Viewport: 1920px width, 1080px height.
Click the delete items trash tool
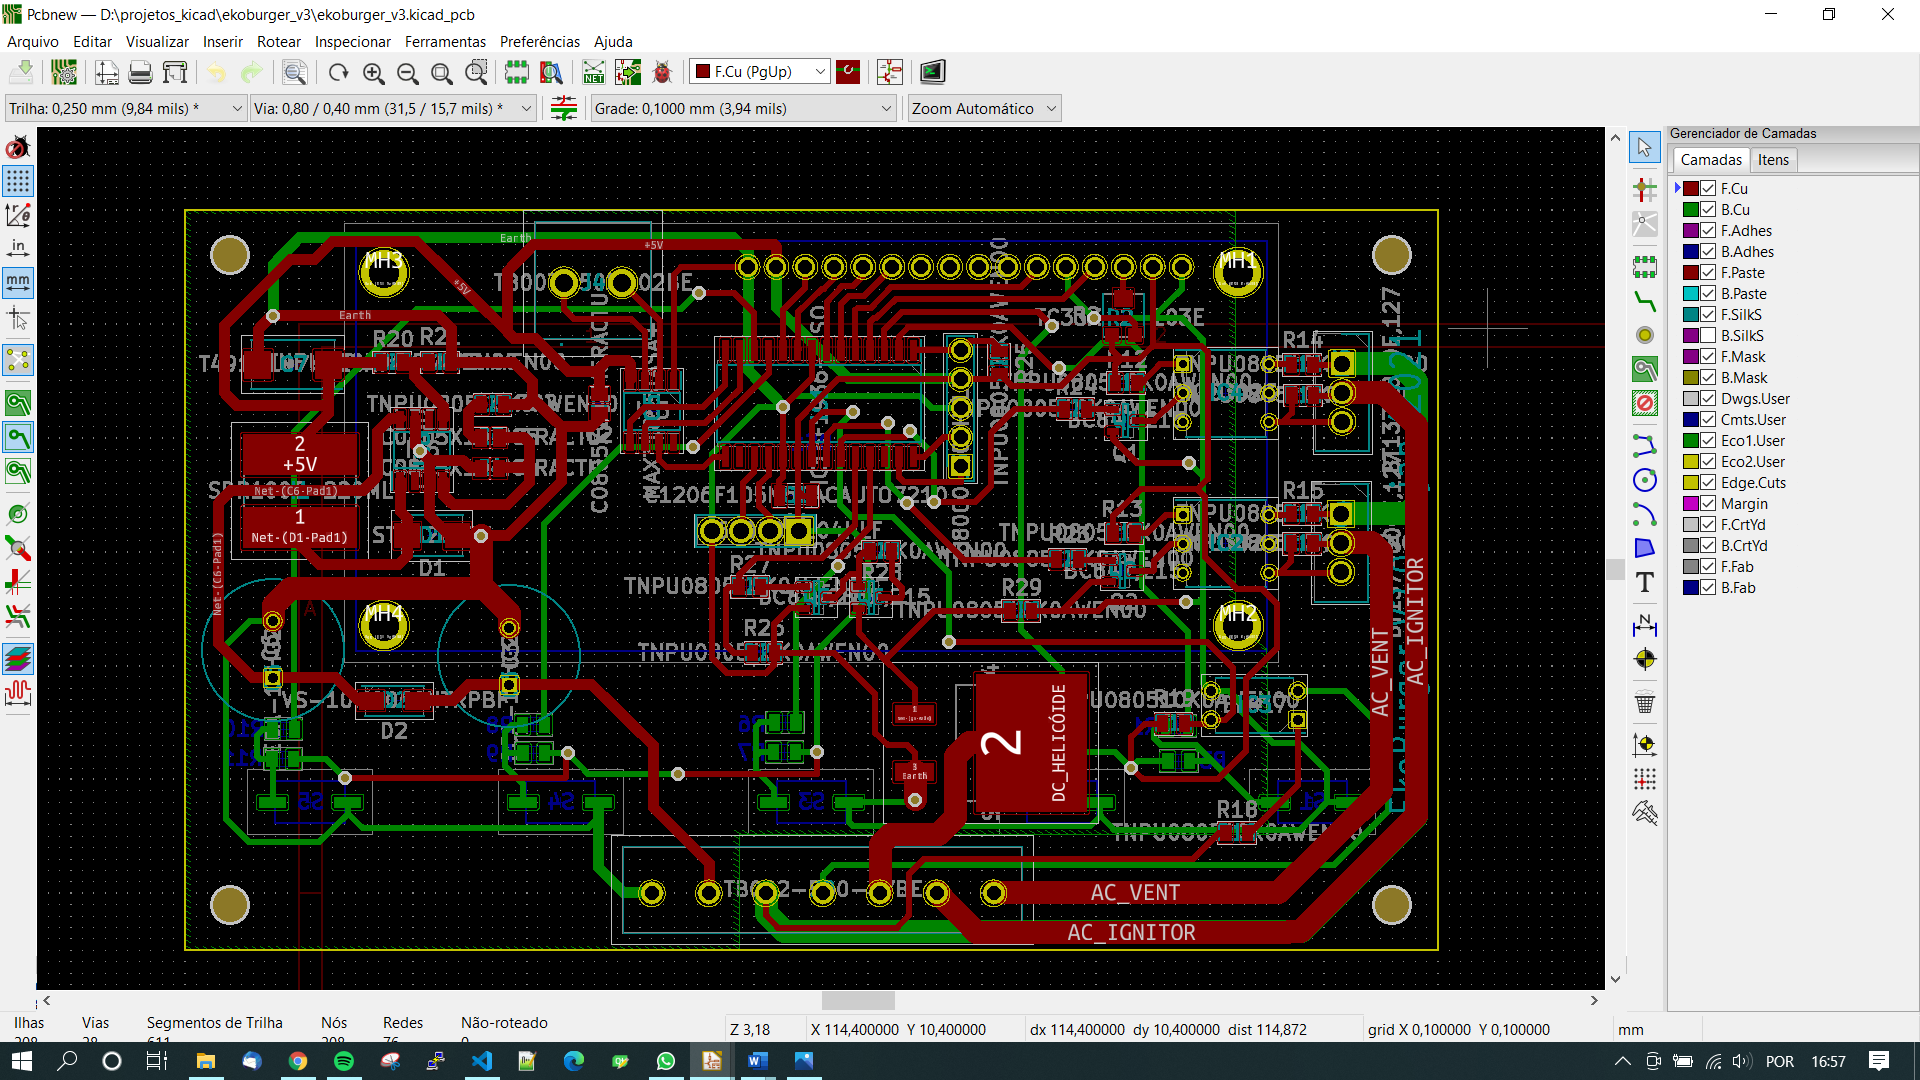[x=1644, y=702]
